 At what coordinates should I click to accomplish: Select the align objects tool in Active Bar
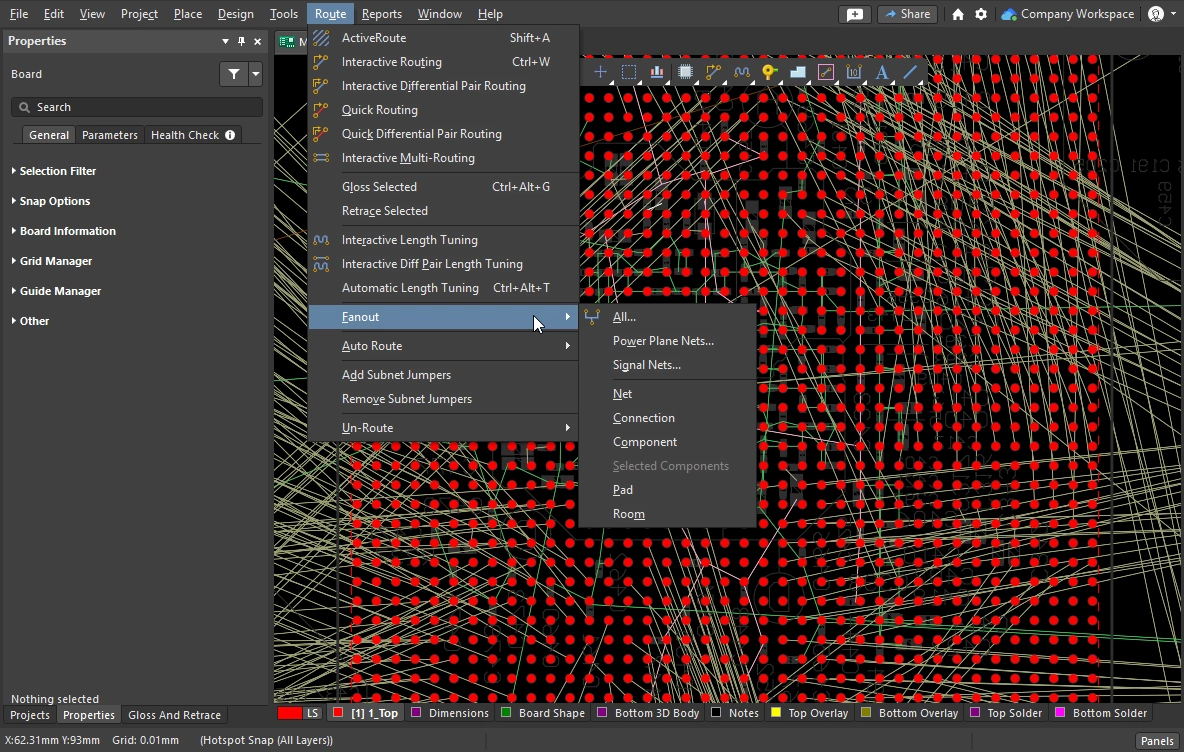click(x=656, y=72)
